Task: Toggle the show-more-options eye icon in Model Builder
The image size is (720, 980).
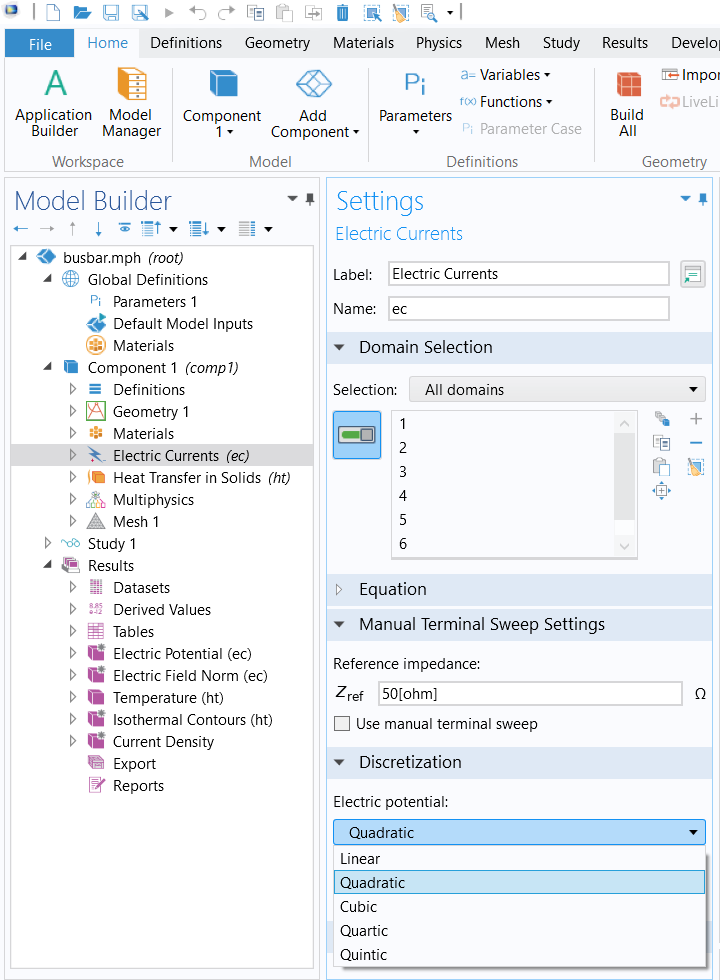Action: [124, 229]
